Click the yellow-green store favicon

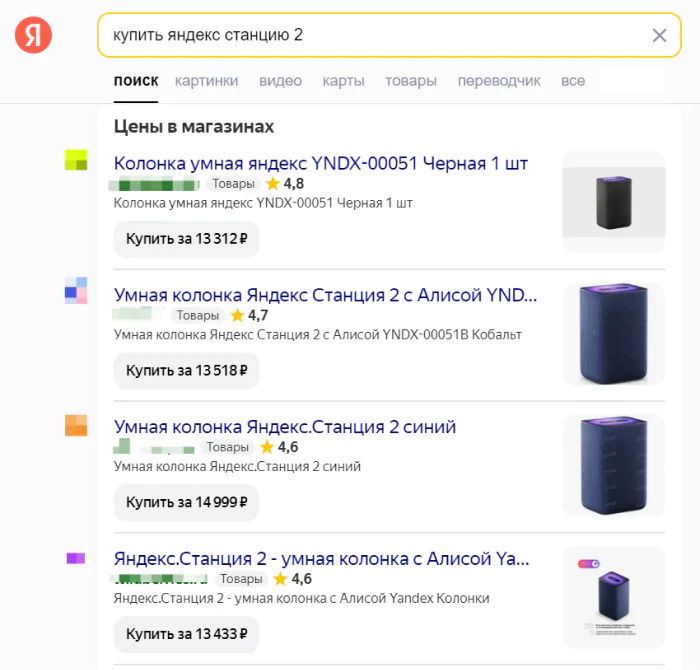tap(76, 160)
